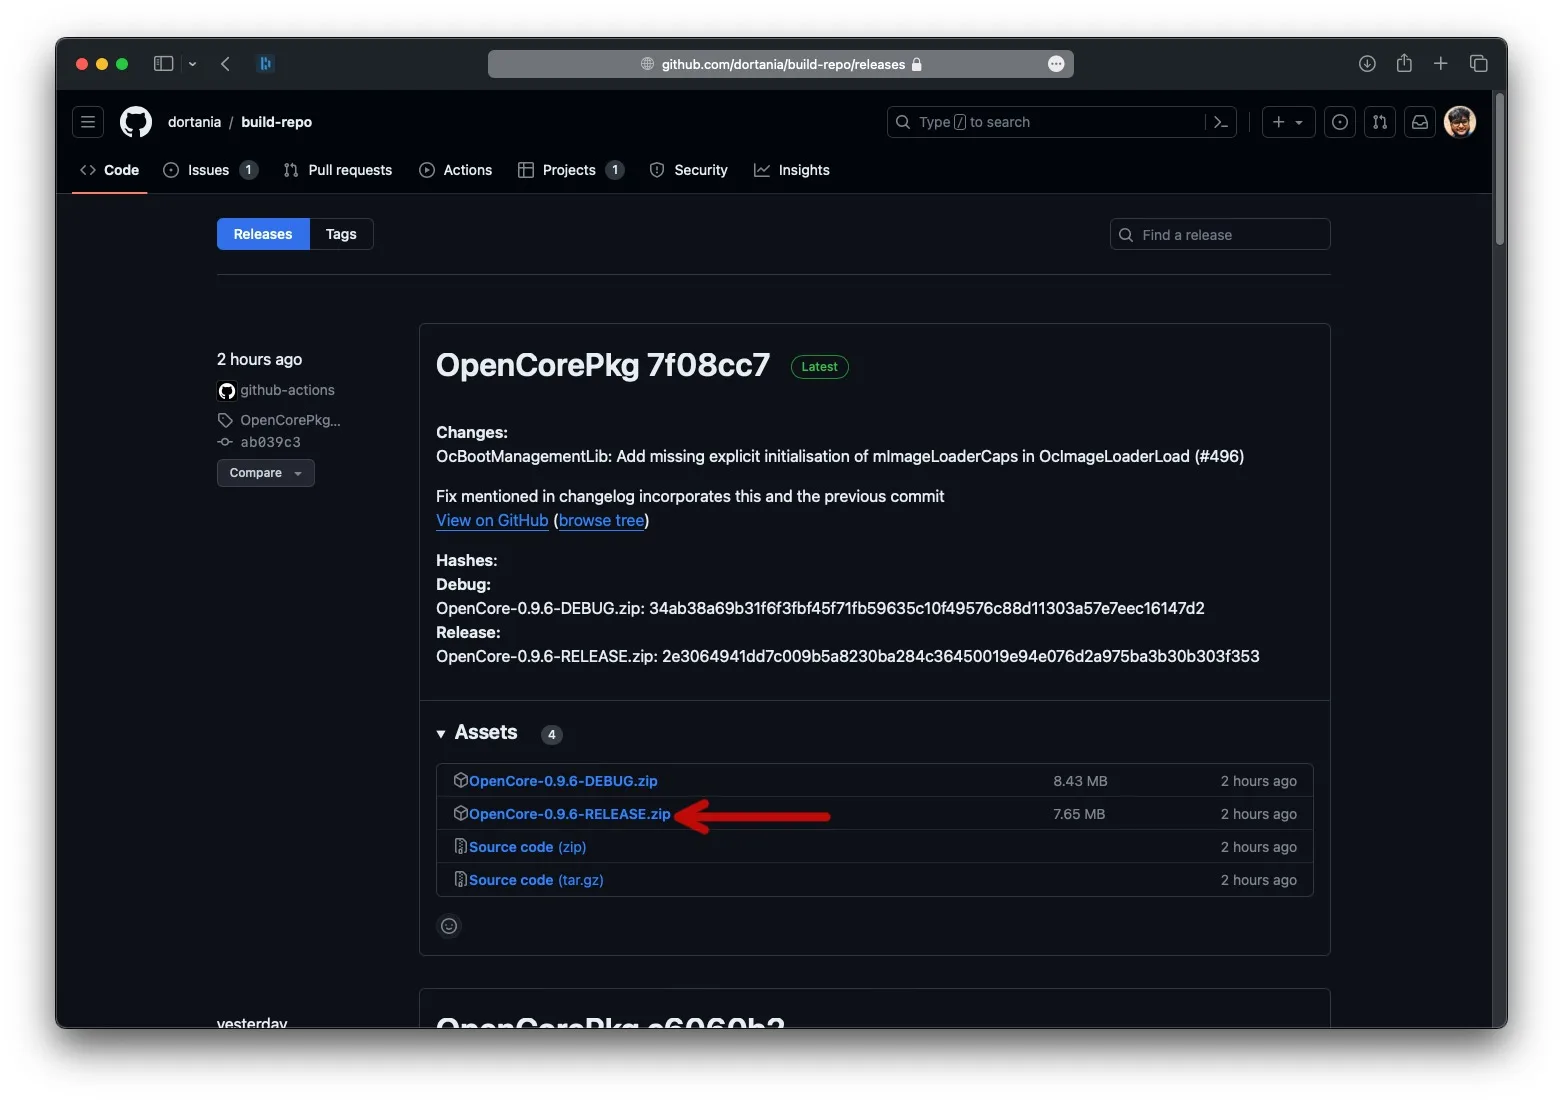1563x1102 pixels.
Task: Click the Latest release badge
Action: [x=820, y=367]
